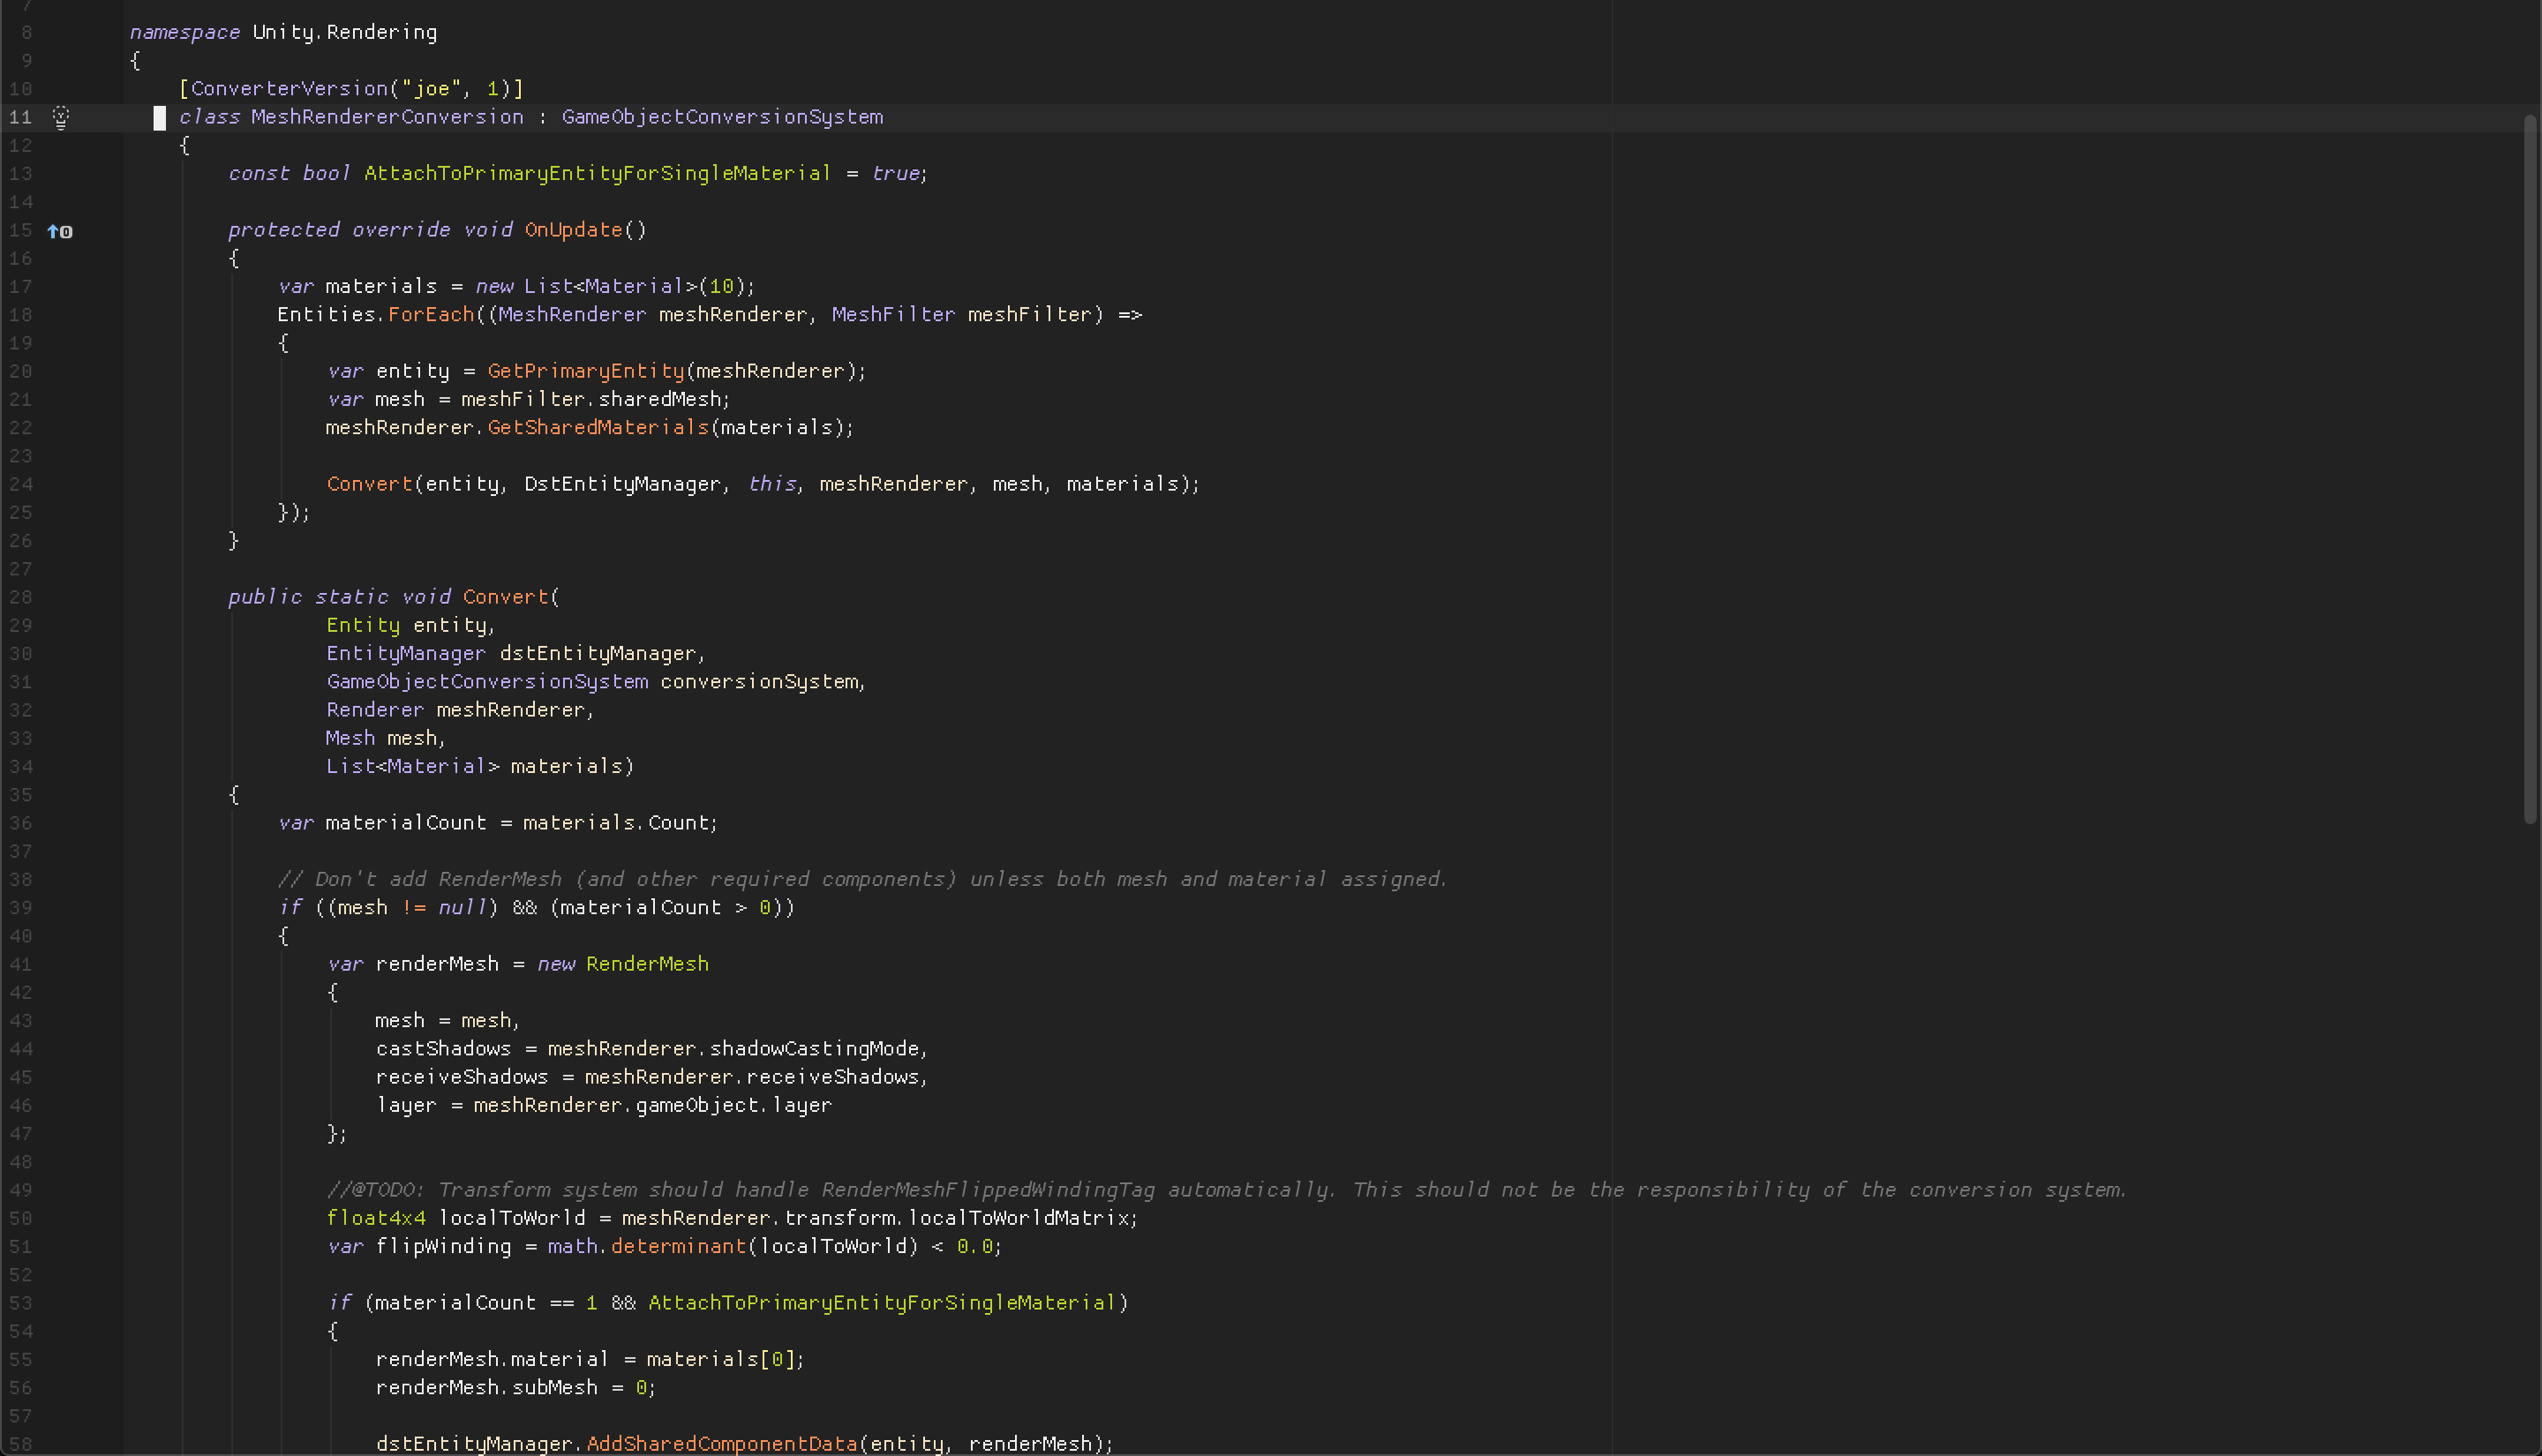
Task: Click the EntityManager parameter type on line 30
Action: coord(406,654)
